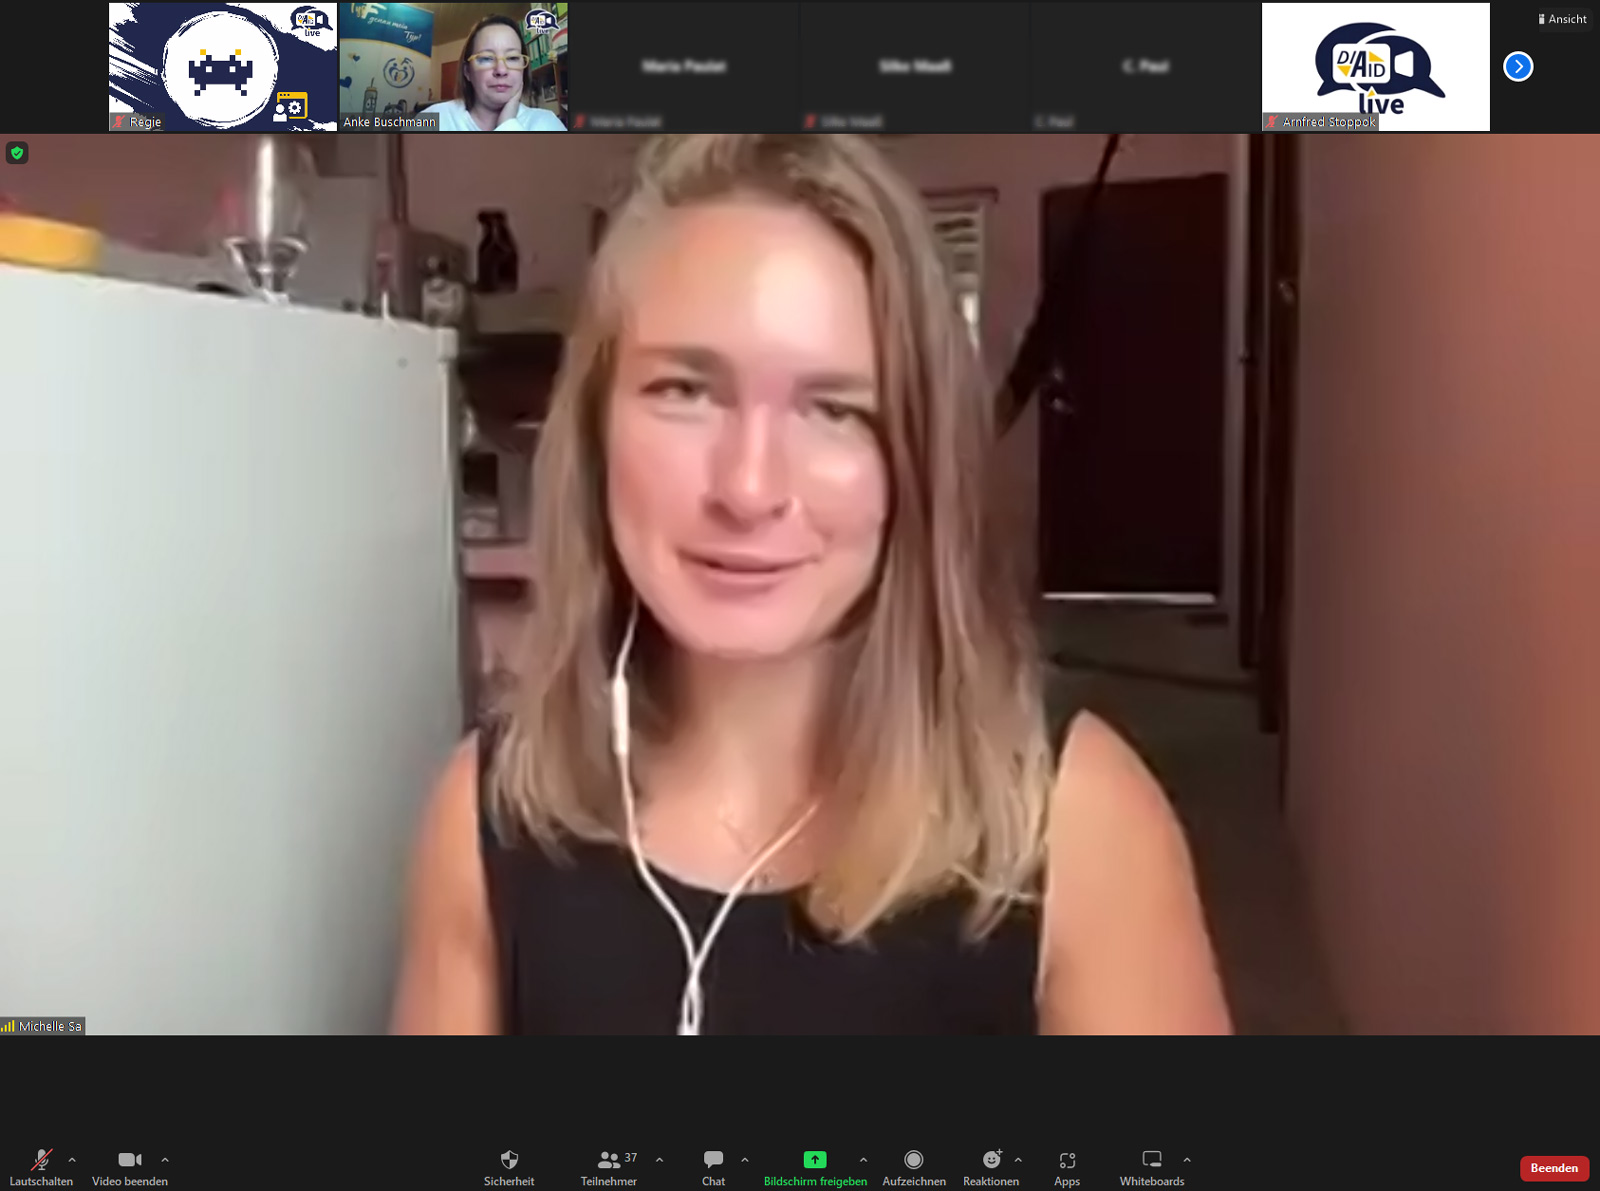Open the Ansicht view menu
The image size is (1600, 1191).
[x=1562, y=19]
